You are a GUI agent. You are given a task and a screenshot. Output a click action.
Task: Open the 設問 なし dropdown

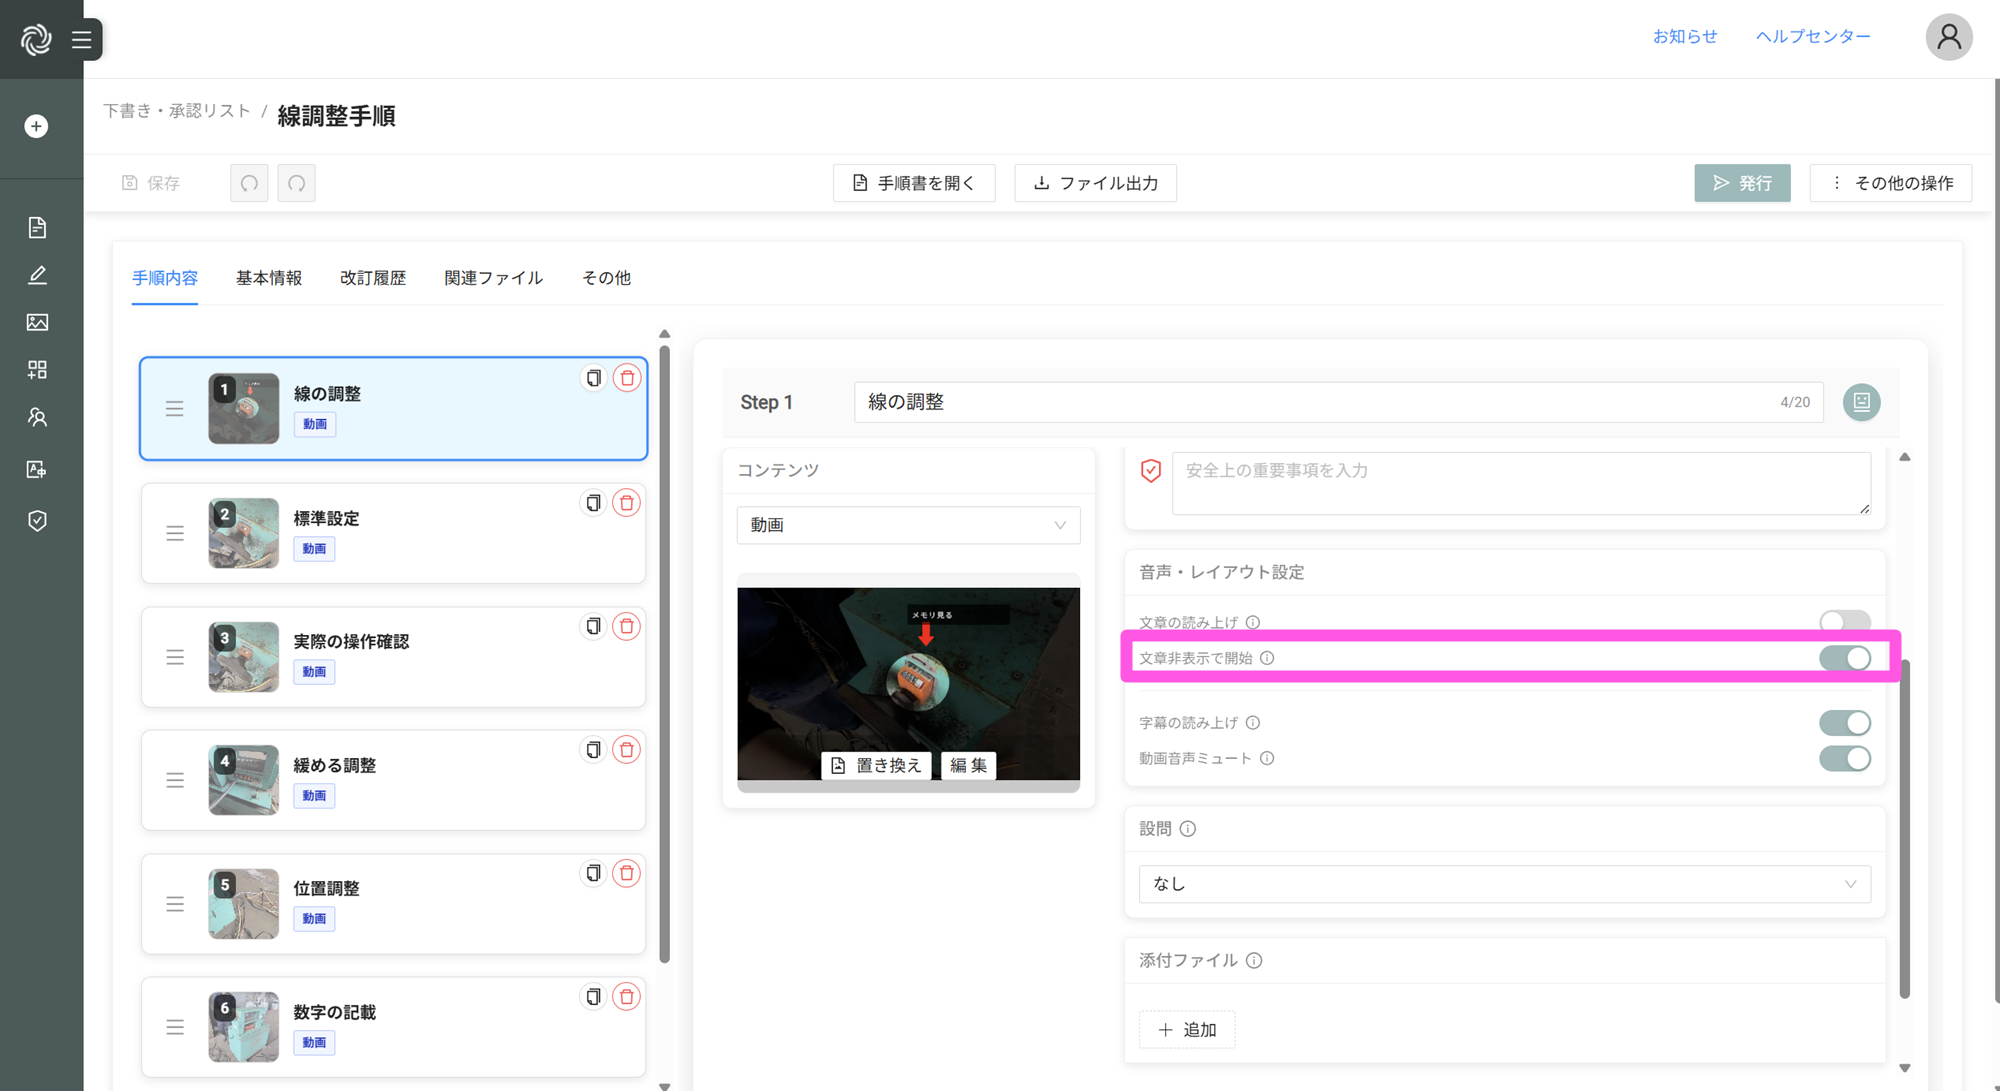click(1504, 884)
